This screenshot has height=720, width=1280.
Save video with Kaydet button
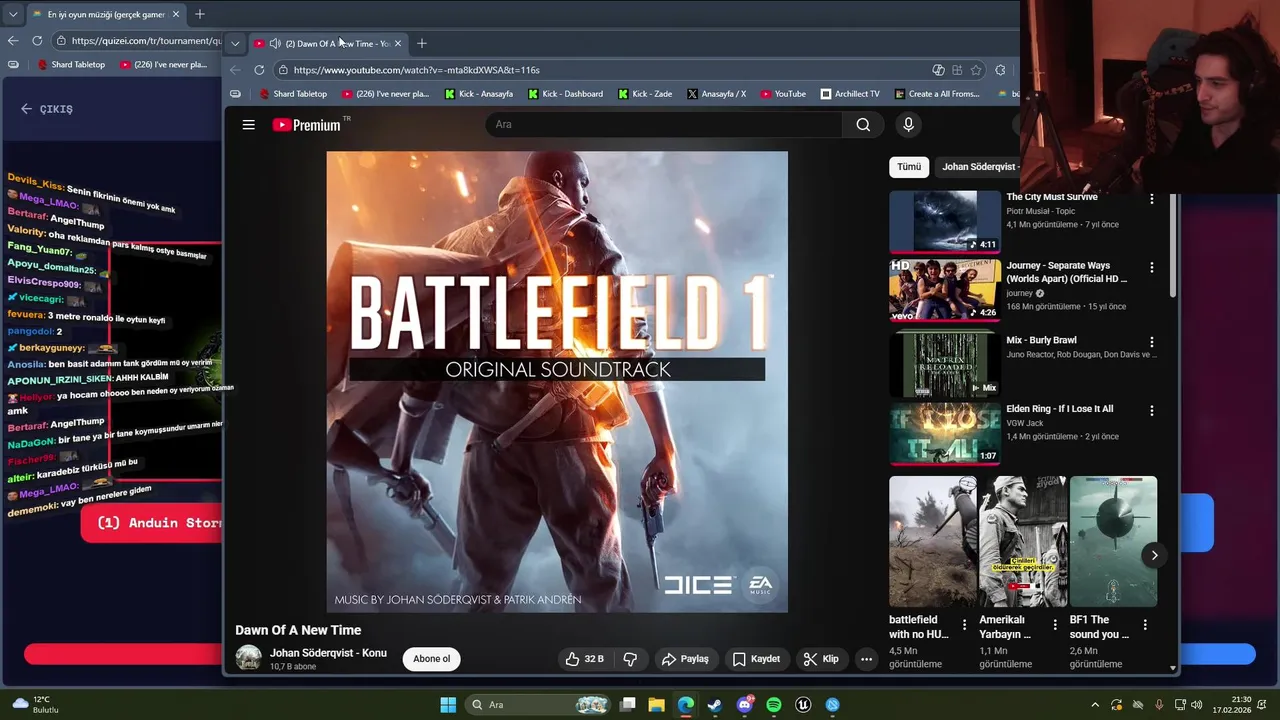click(756, 659)
